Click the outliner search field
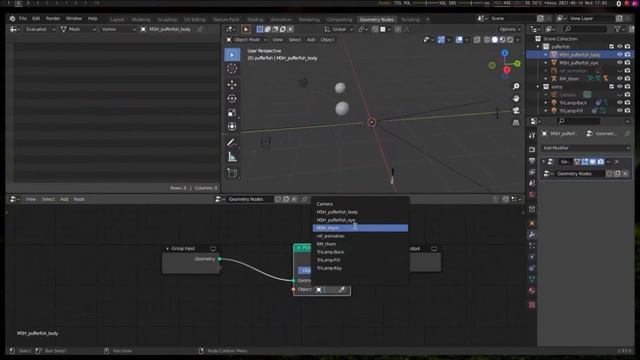Screen dimensions: 640x360 pos(585,29)
